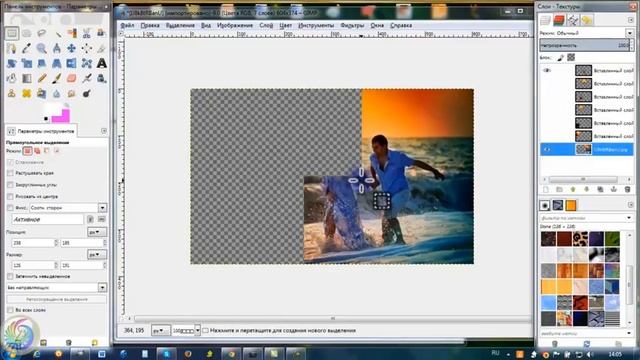Set selection mode to add

coord(37,151)
